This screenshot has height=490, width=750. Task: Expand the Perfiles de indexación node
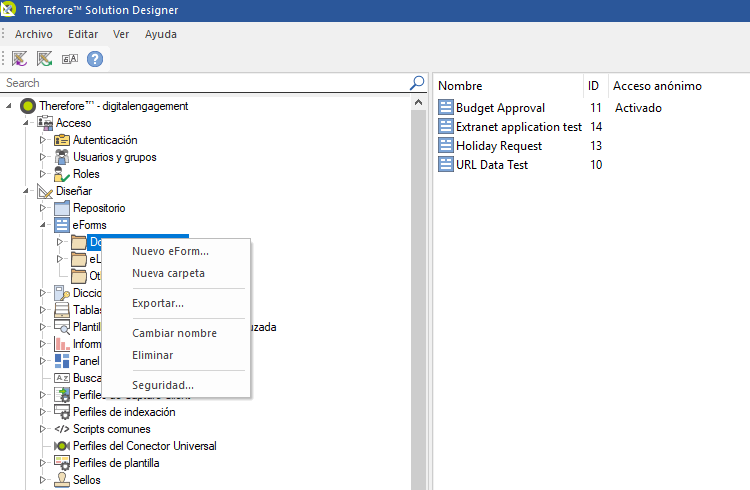(x=43, y=412)
